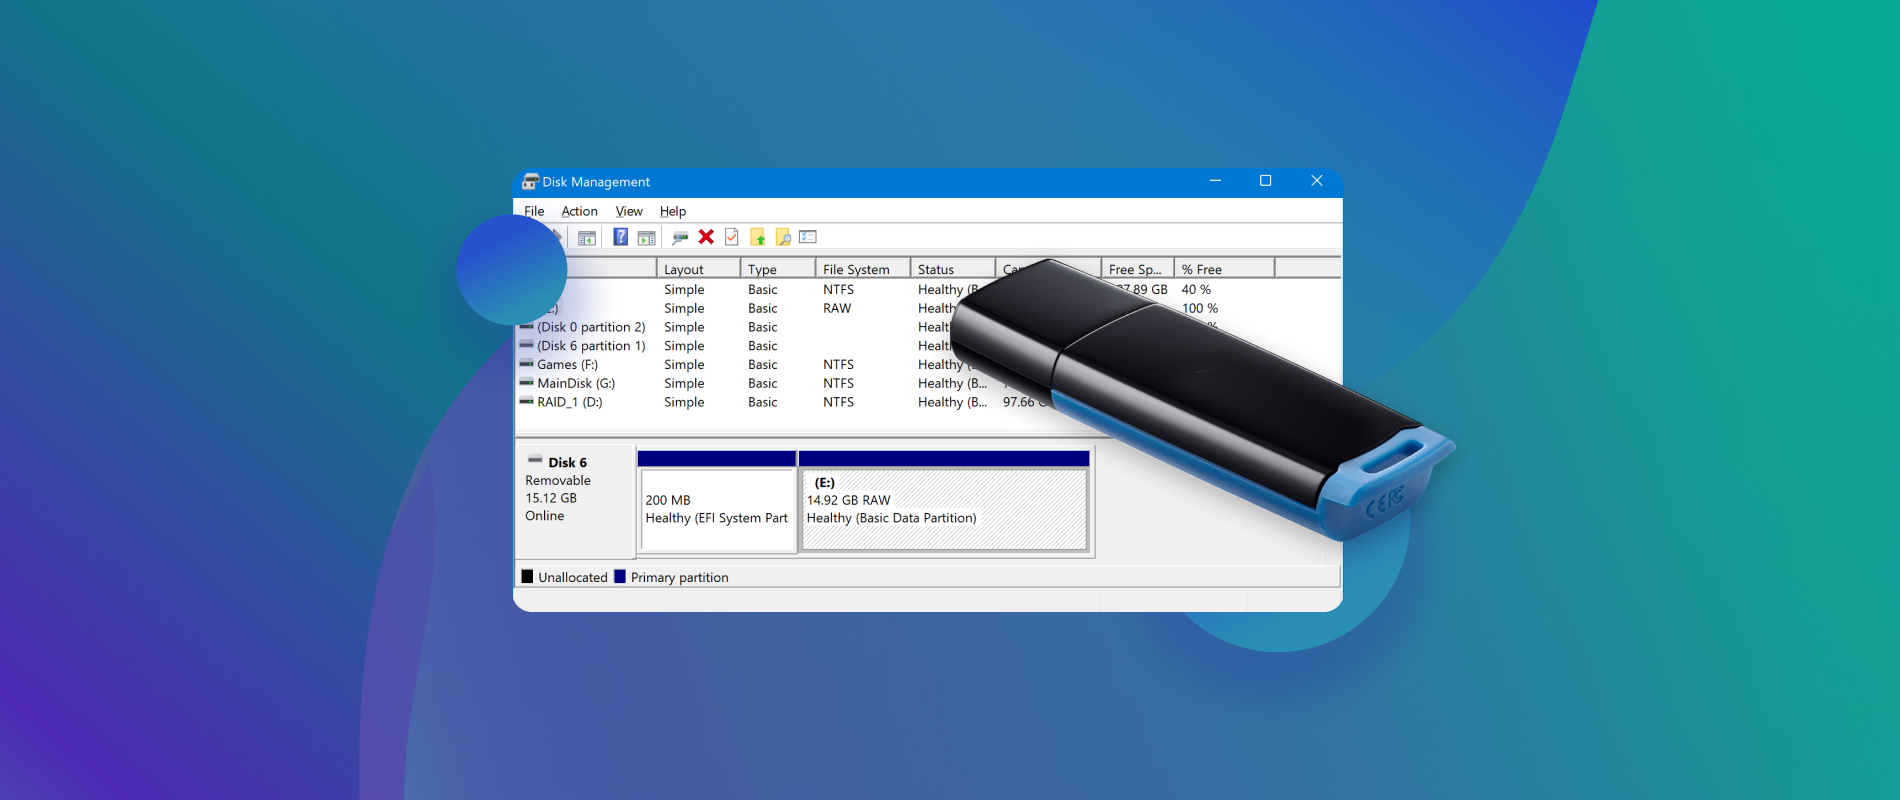Minimize the Disk Management window

click(1215, 181)
